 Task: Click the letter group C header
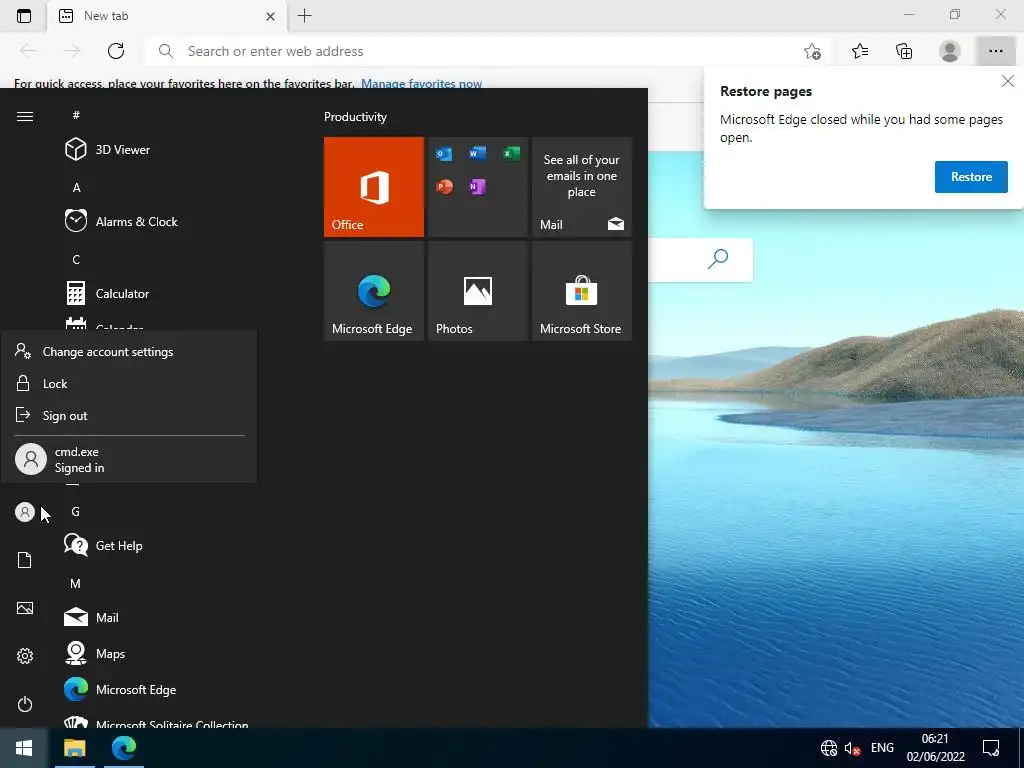(76, 259)
